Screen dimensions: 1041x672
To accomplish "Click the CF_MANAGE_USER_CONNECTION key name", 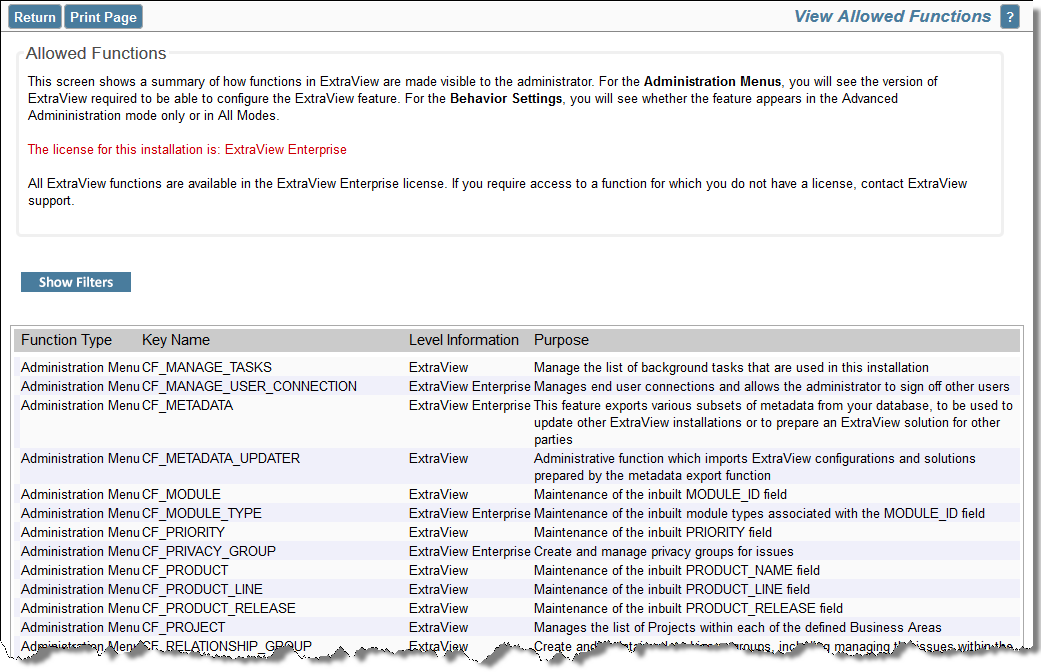I will [x=249, y=386].
